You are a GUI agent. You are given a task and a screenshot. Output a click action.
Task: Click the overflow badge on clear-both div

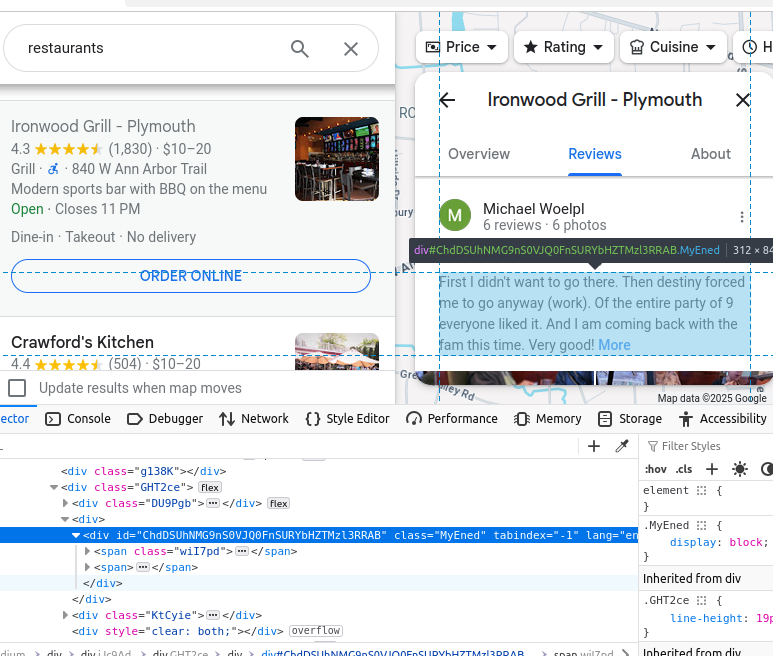click(x=316, y=631)
